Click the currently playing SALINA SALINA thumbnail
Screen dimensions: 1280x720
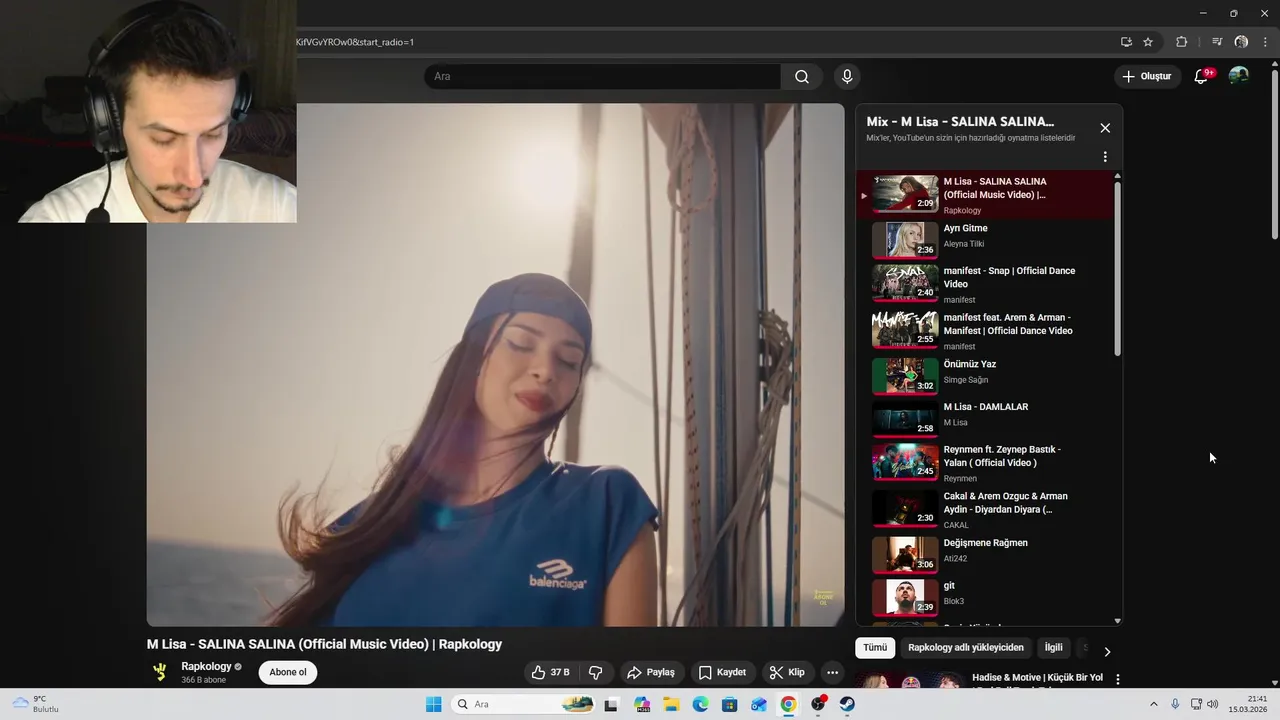905,194
